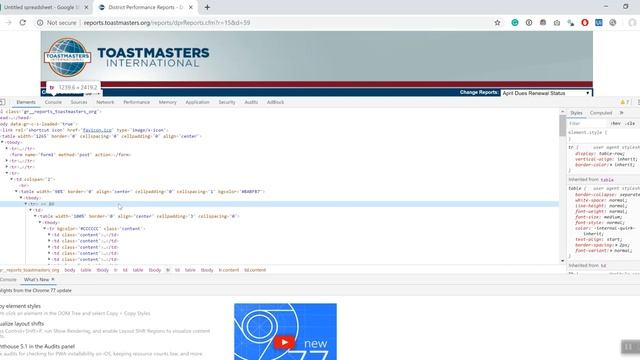
Task: Select gr__reports_toastmasters_org breadcrumb
Action: (29, 270)
